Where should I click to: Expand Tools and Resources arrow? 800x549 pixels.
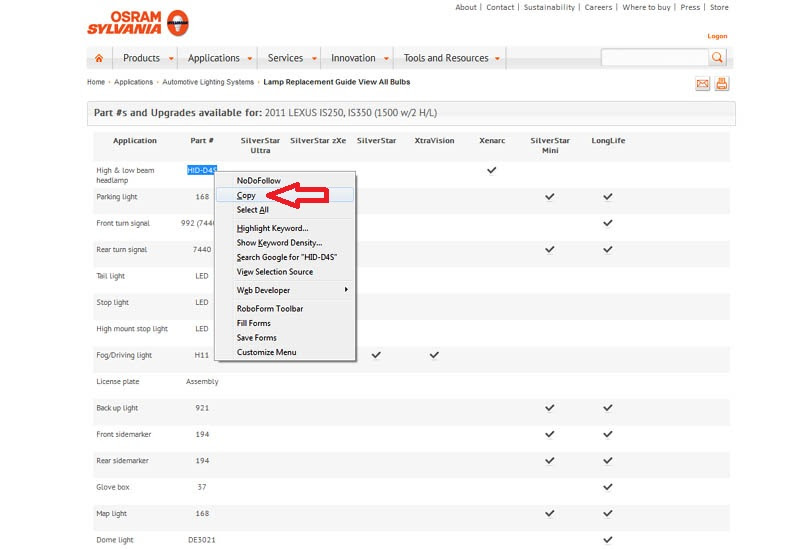497,59
